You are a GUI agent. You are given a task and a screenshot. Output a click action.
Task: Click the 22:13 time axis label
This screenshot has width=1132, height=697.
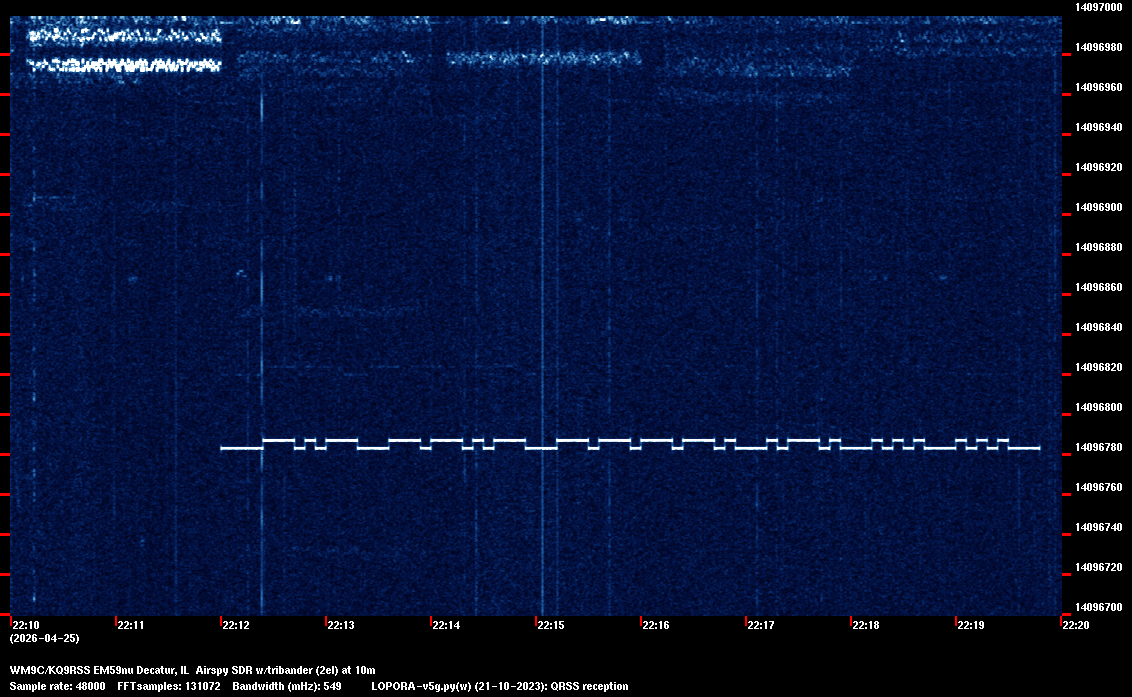pyautogui.click(x=340, y=626)
